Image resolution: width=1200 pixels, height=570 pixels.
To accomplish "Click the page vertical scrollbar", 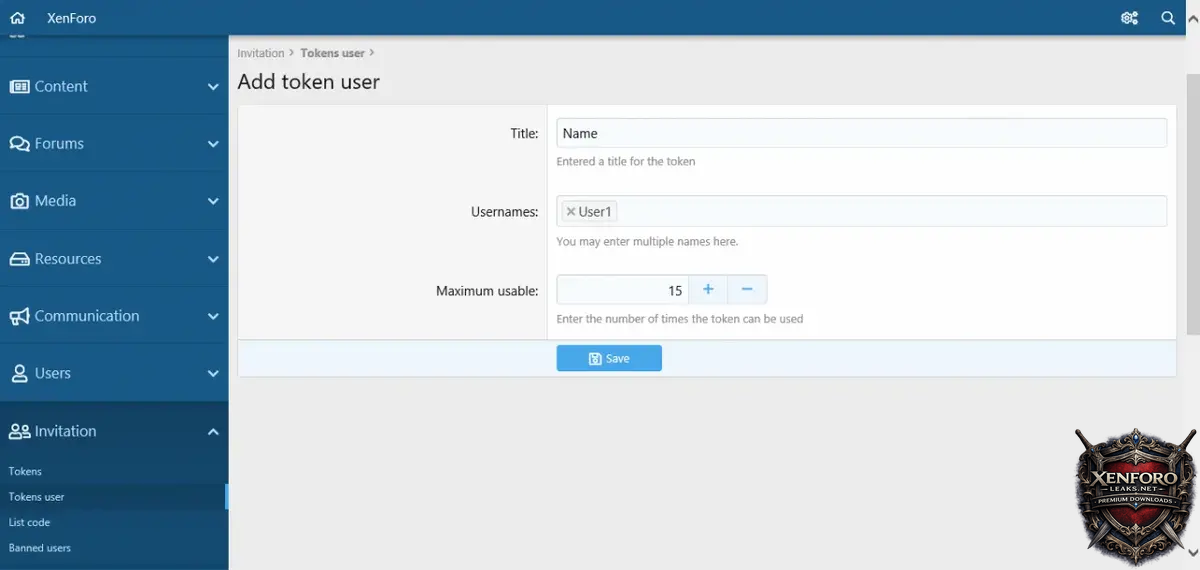I will pos(1192,200).
